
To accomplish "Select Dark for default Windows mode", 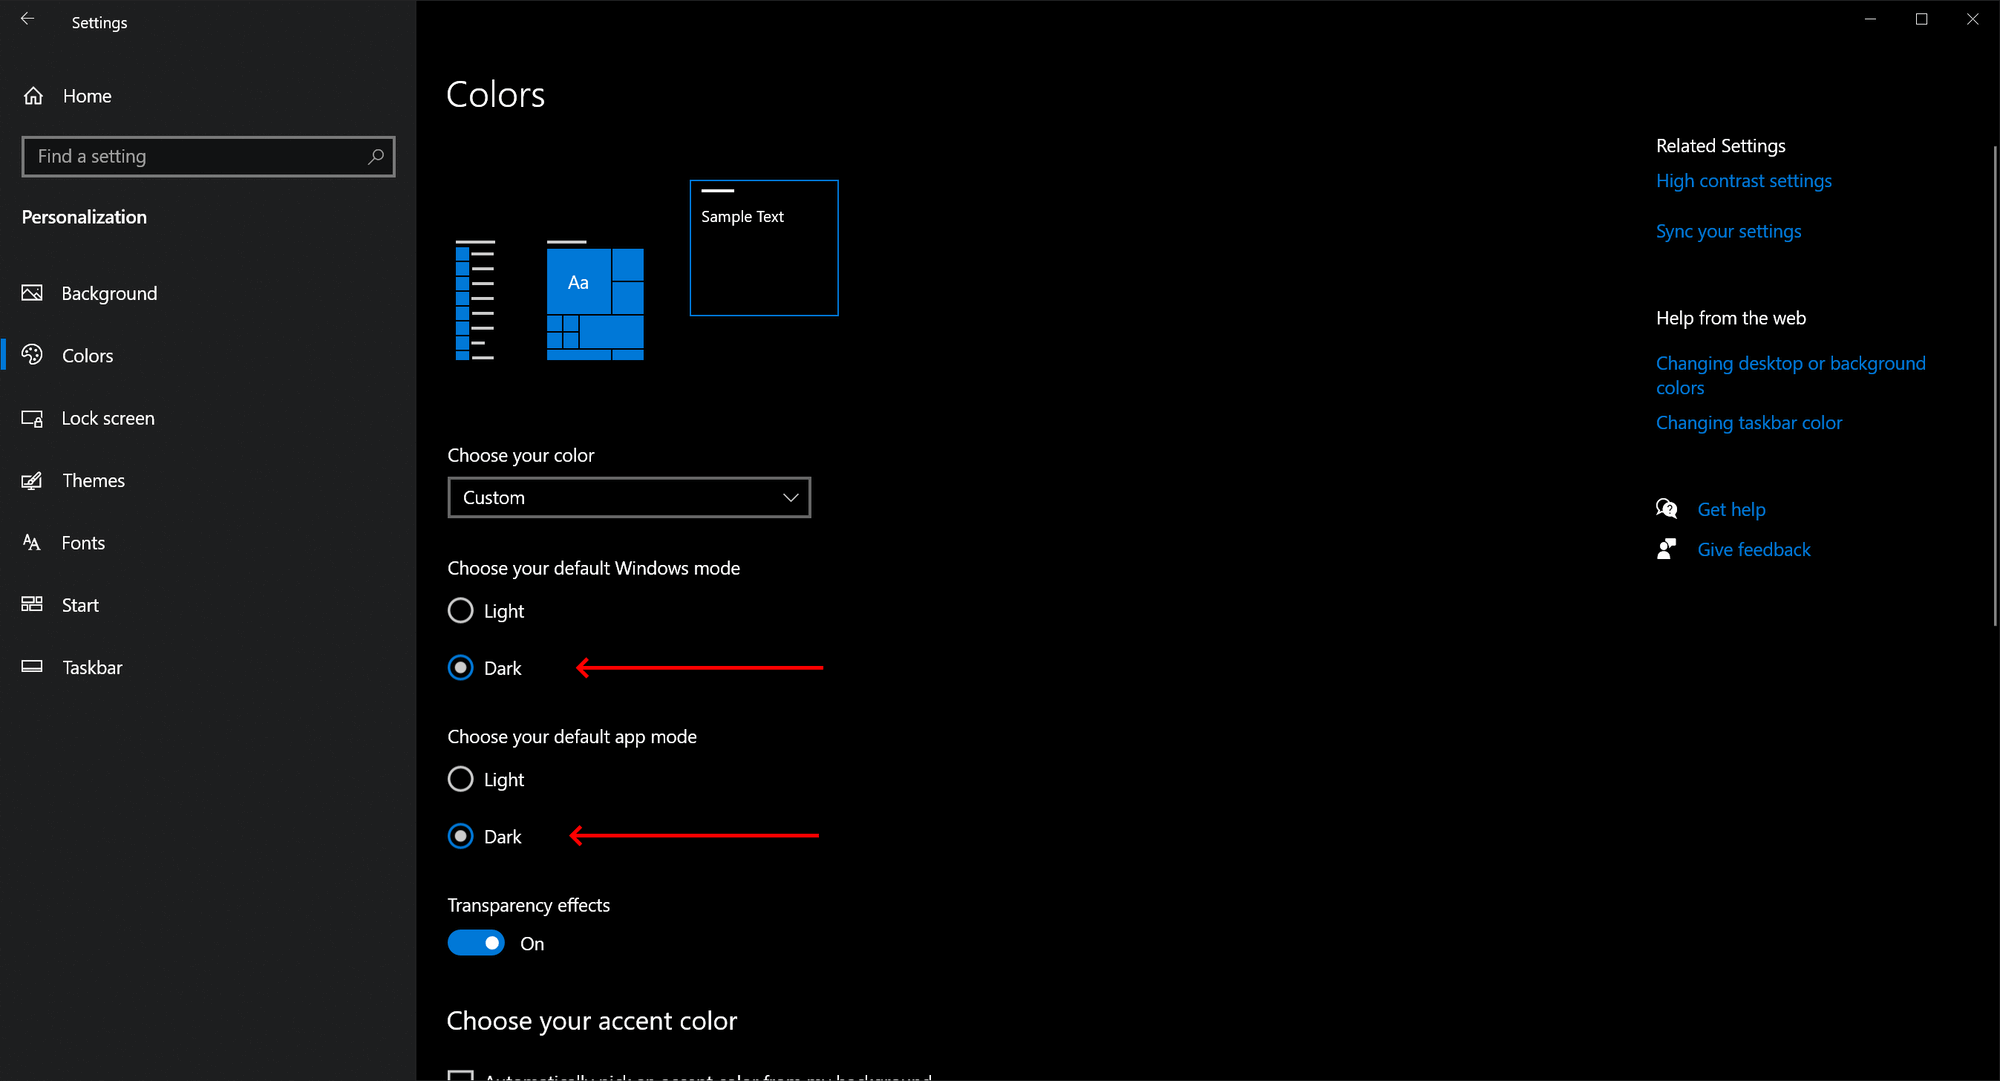I will click(x=462, y=667).
